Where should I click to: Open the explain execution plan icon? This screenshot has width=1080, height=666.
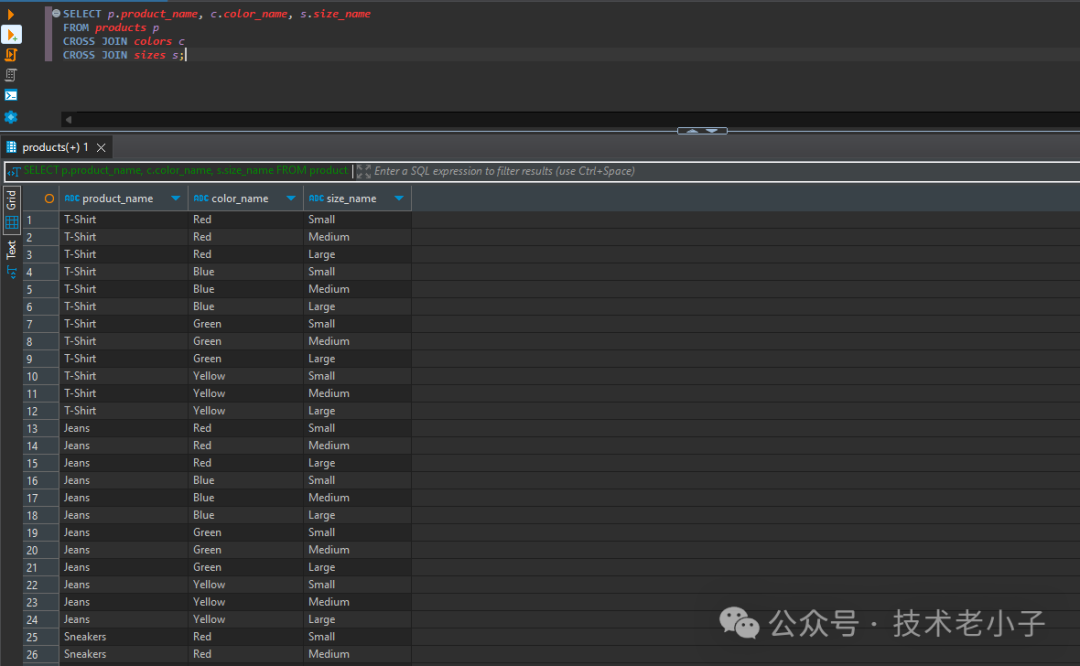click(11, 75)
